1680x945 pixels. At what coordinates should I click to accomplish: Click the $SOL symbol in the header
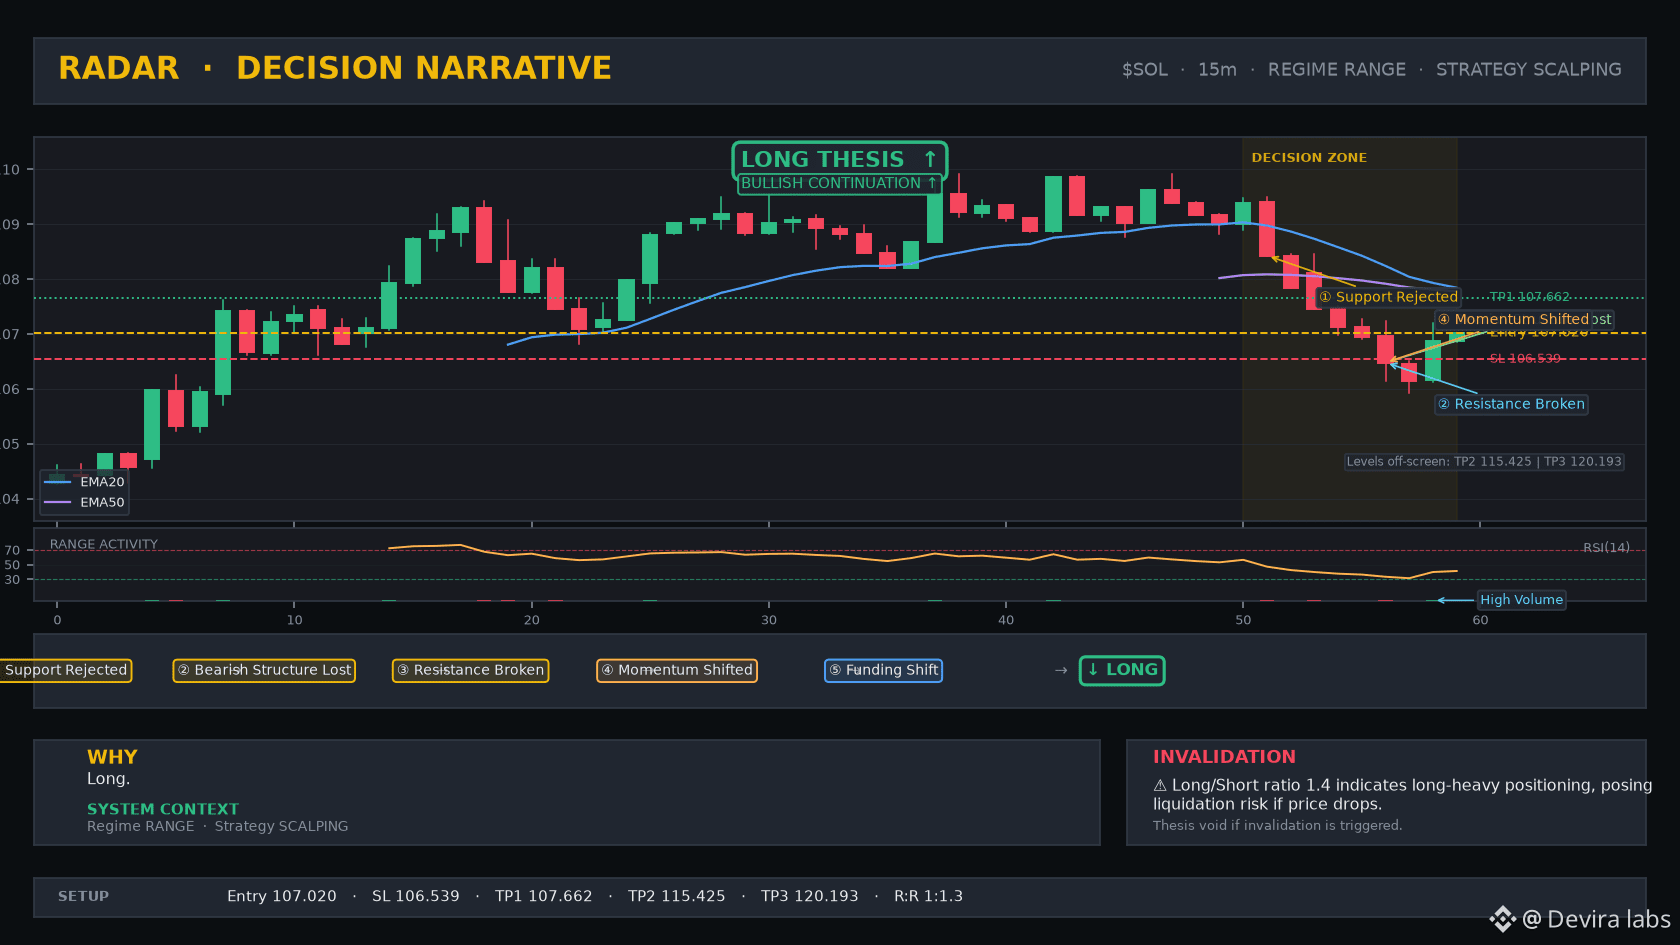pyautogui.click(x=1144, y=70)
